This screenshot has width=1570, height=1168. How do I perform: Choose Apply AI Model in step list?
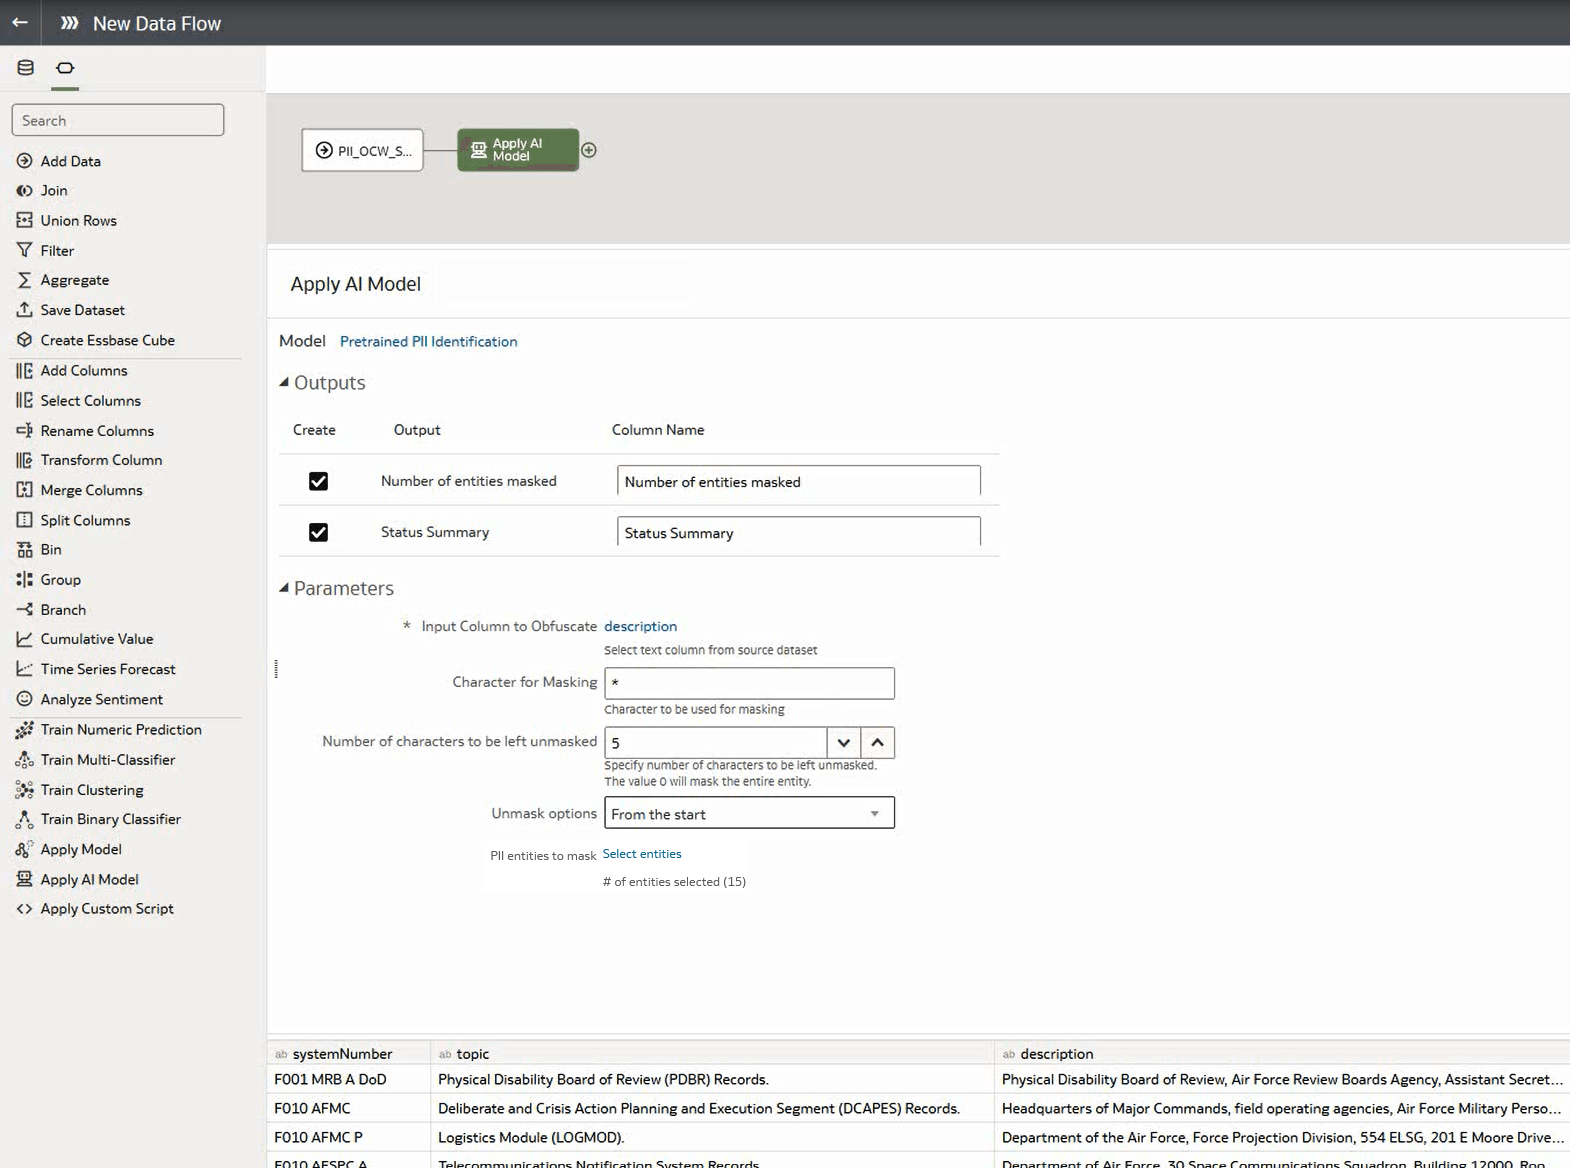89,879
